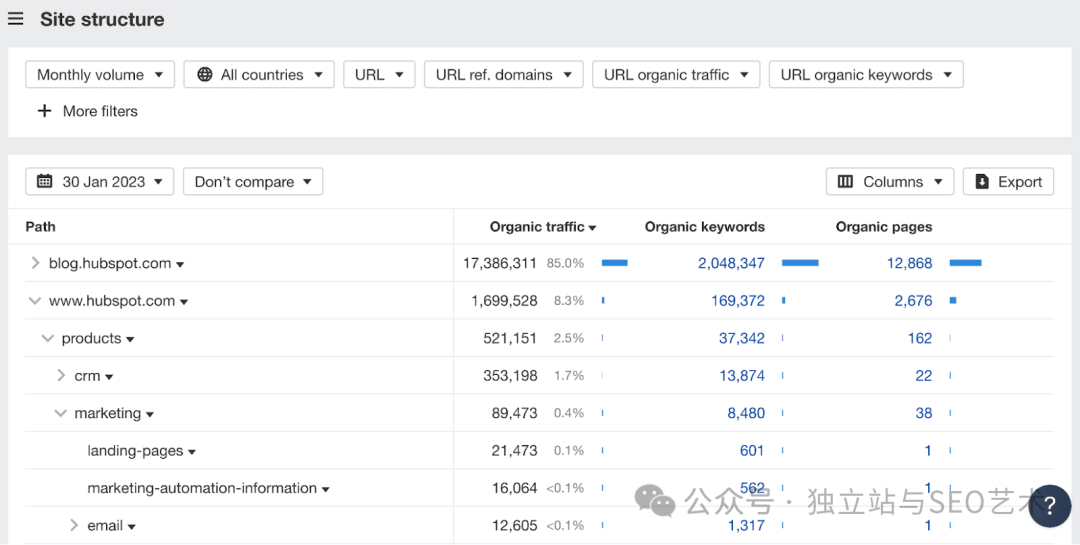
Task: Sort by Organic pages column header
Action: point(884,227)
